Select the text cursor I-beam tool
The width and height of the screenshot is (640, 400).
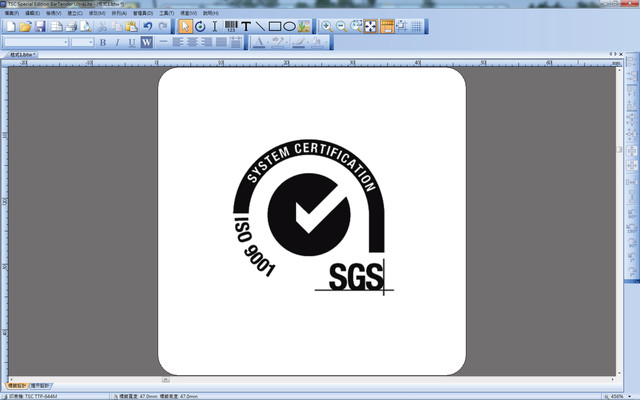coord(215,27)
